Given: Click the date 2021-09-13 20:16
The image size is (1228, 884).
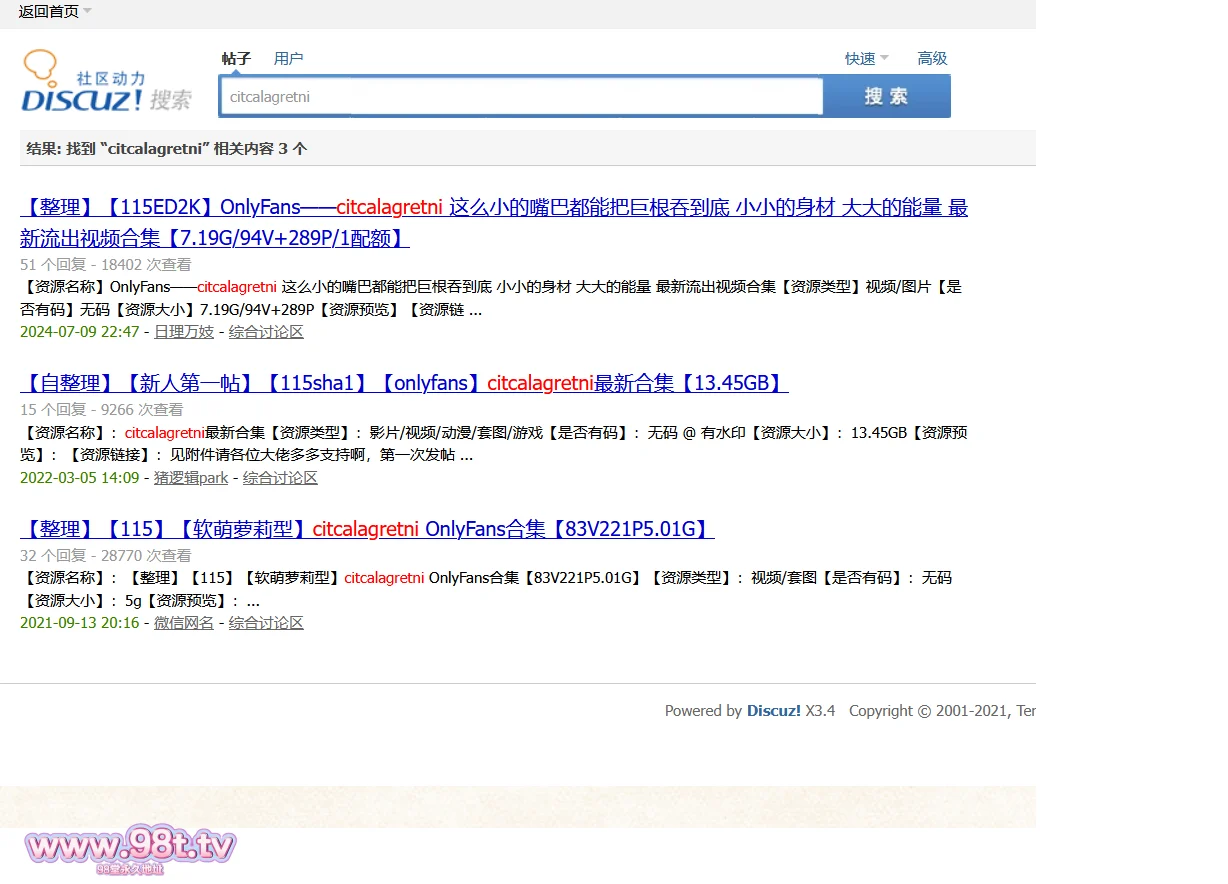Looking at the screenshot, I should click(80, 623).
